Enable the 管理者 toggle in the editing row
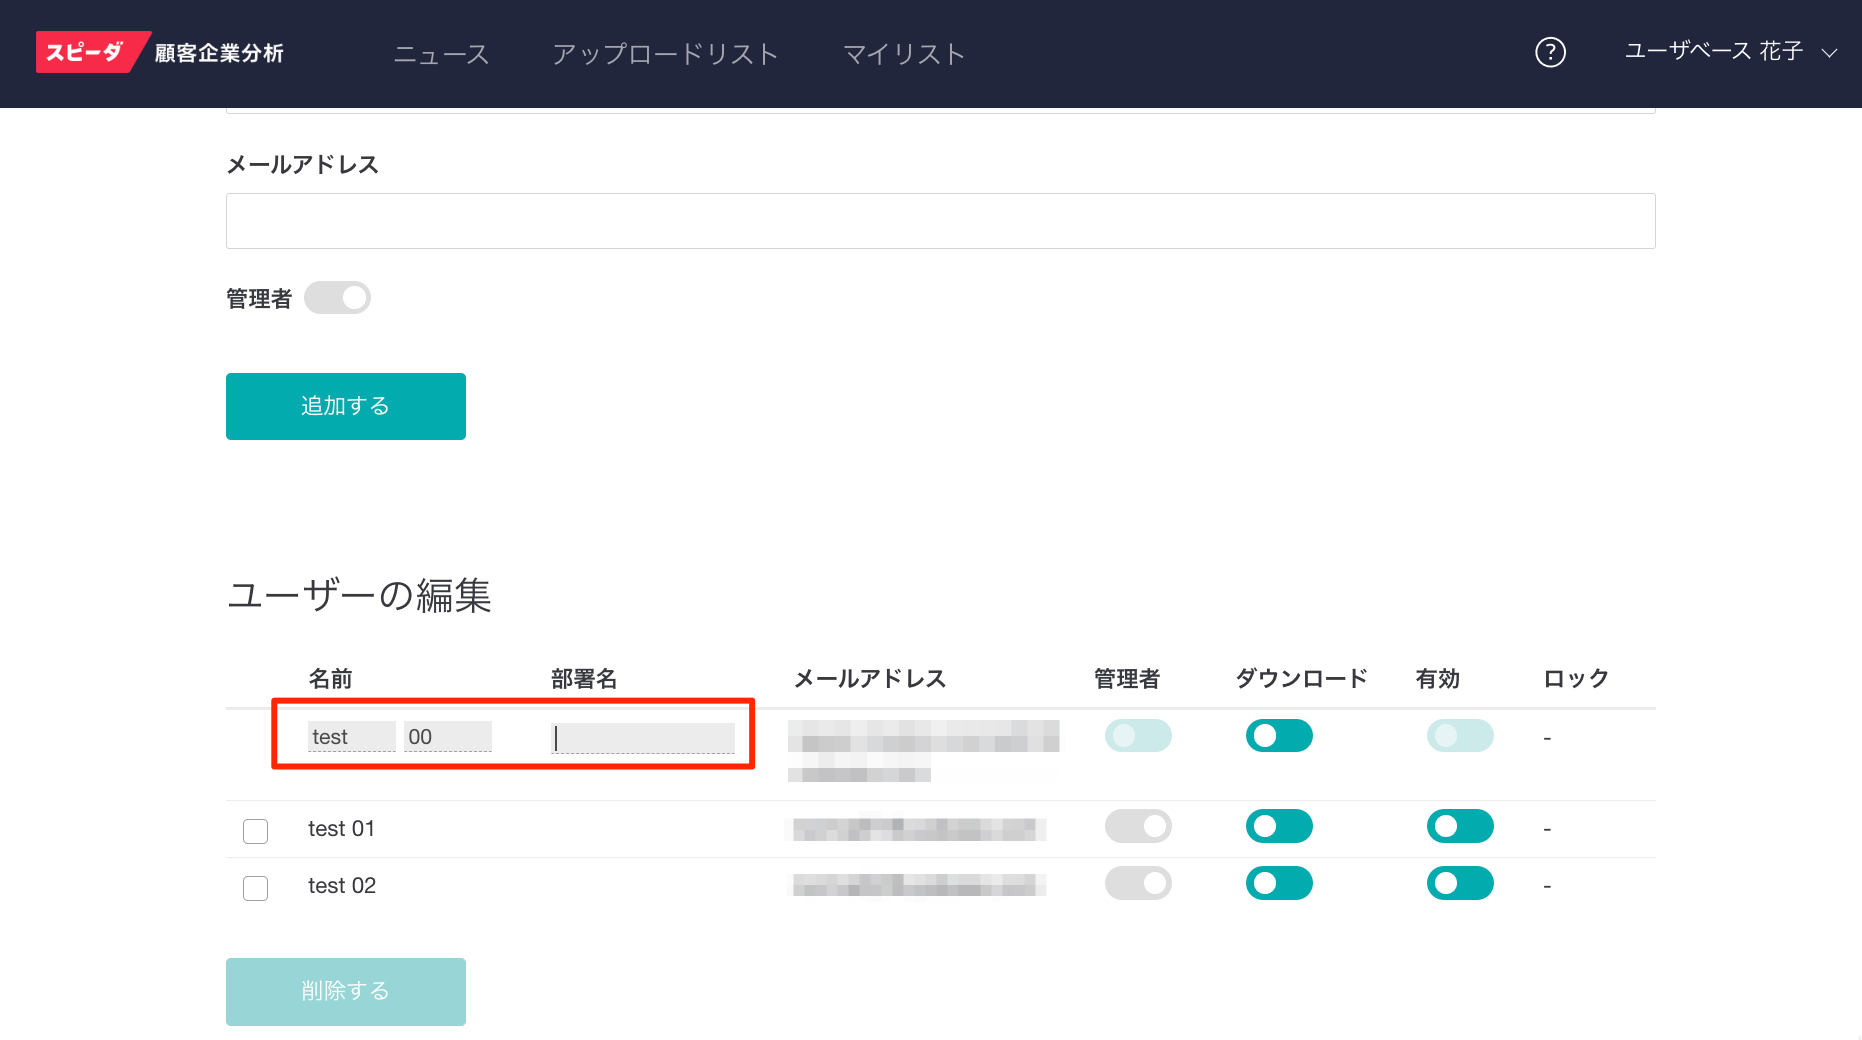Image resolution: width=1862 pixels, height=1040 pixels. click(1138, 735)
